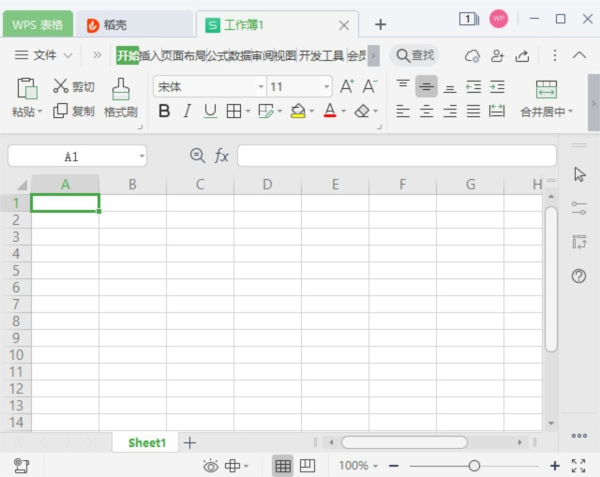Click the add new sheet plus icon

(190, 442)
